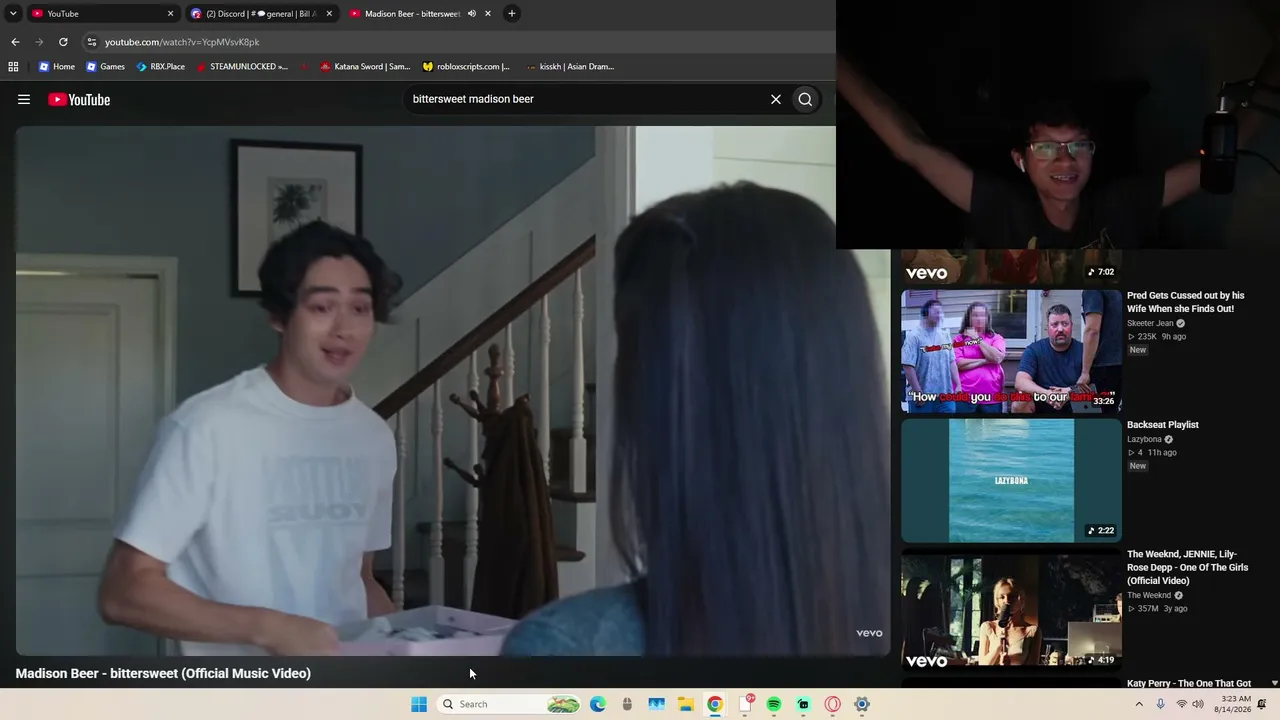Click the Madison Beer bittersweet video title
Screen dimensions: 1280x720
pos(163,674)
